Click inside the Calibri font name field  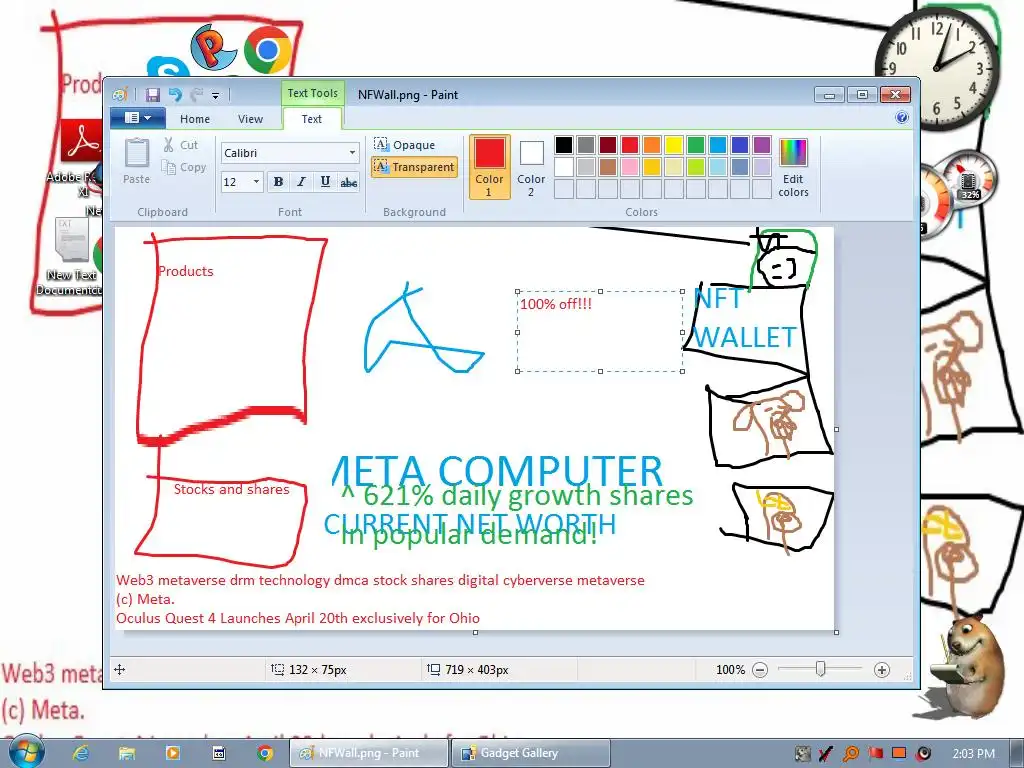coord(284,153)
